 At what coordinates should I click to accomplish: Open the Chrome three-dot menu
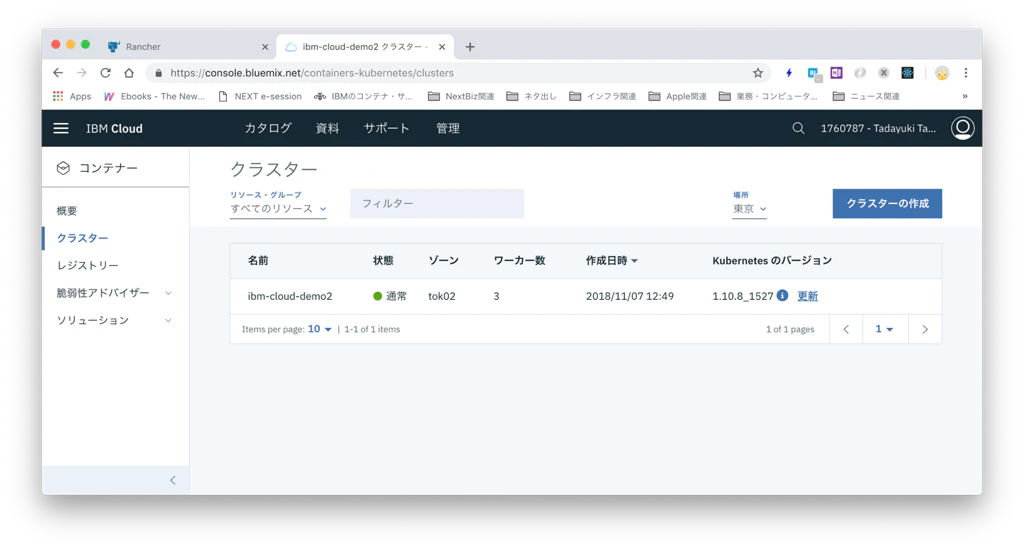click(x=966, y=73)
